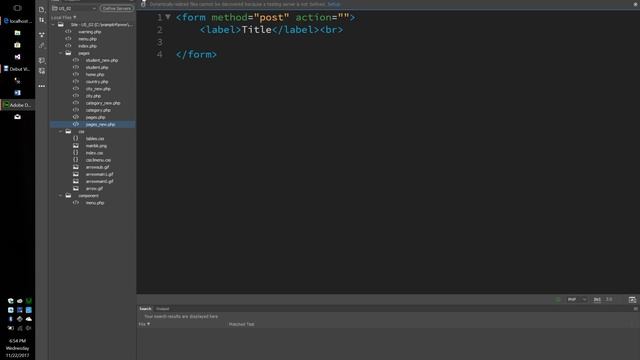The image size is (640, 360).
Task: Click the Matched Text column header
Action: point(241,324)
